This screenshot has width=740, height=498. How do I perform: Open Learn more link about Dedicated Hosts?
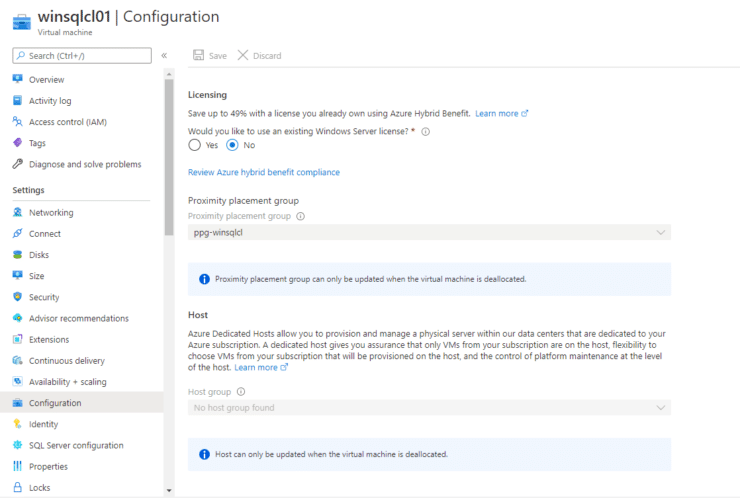pyautogui.click(x=261, y=367)
